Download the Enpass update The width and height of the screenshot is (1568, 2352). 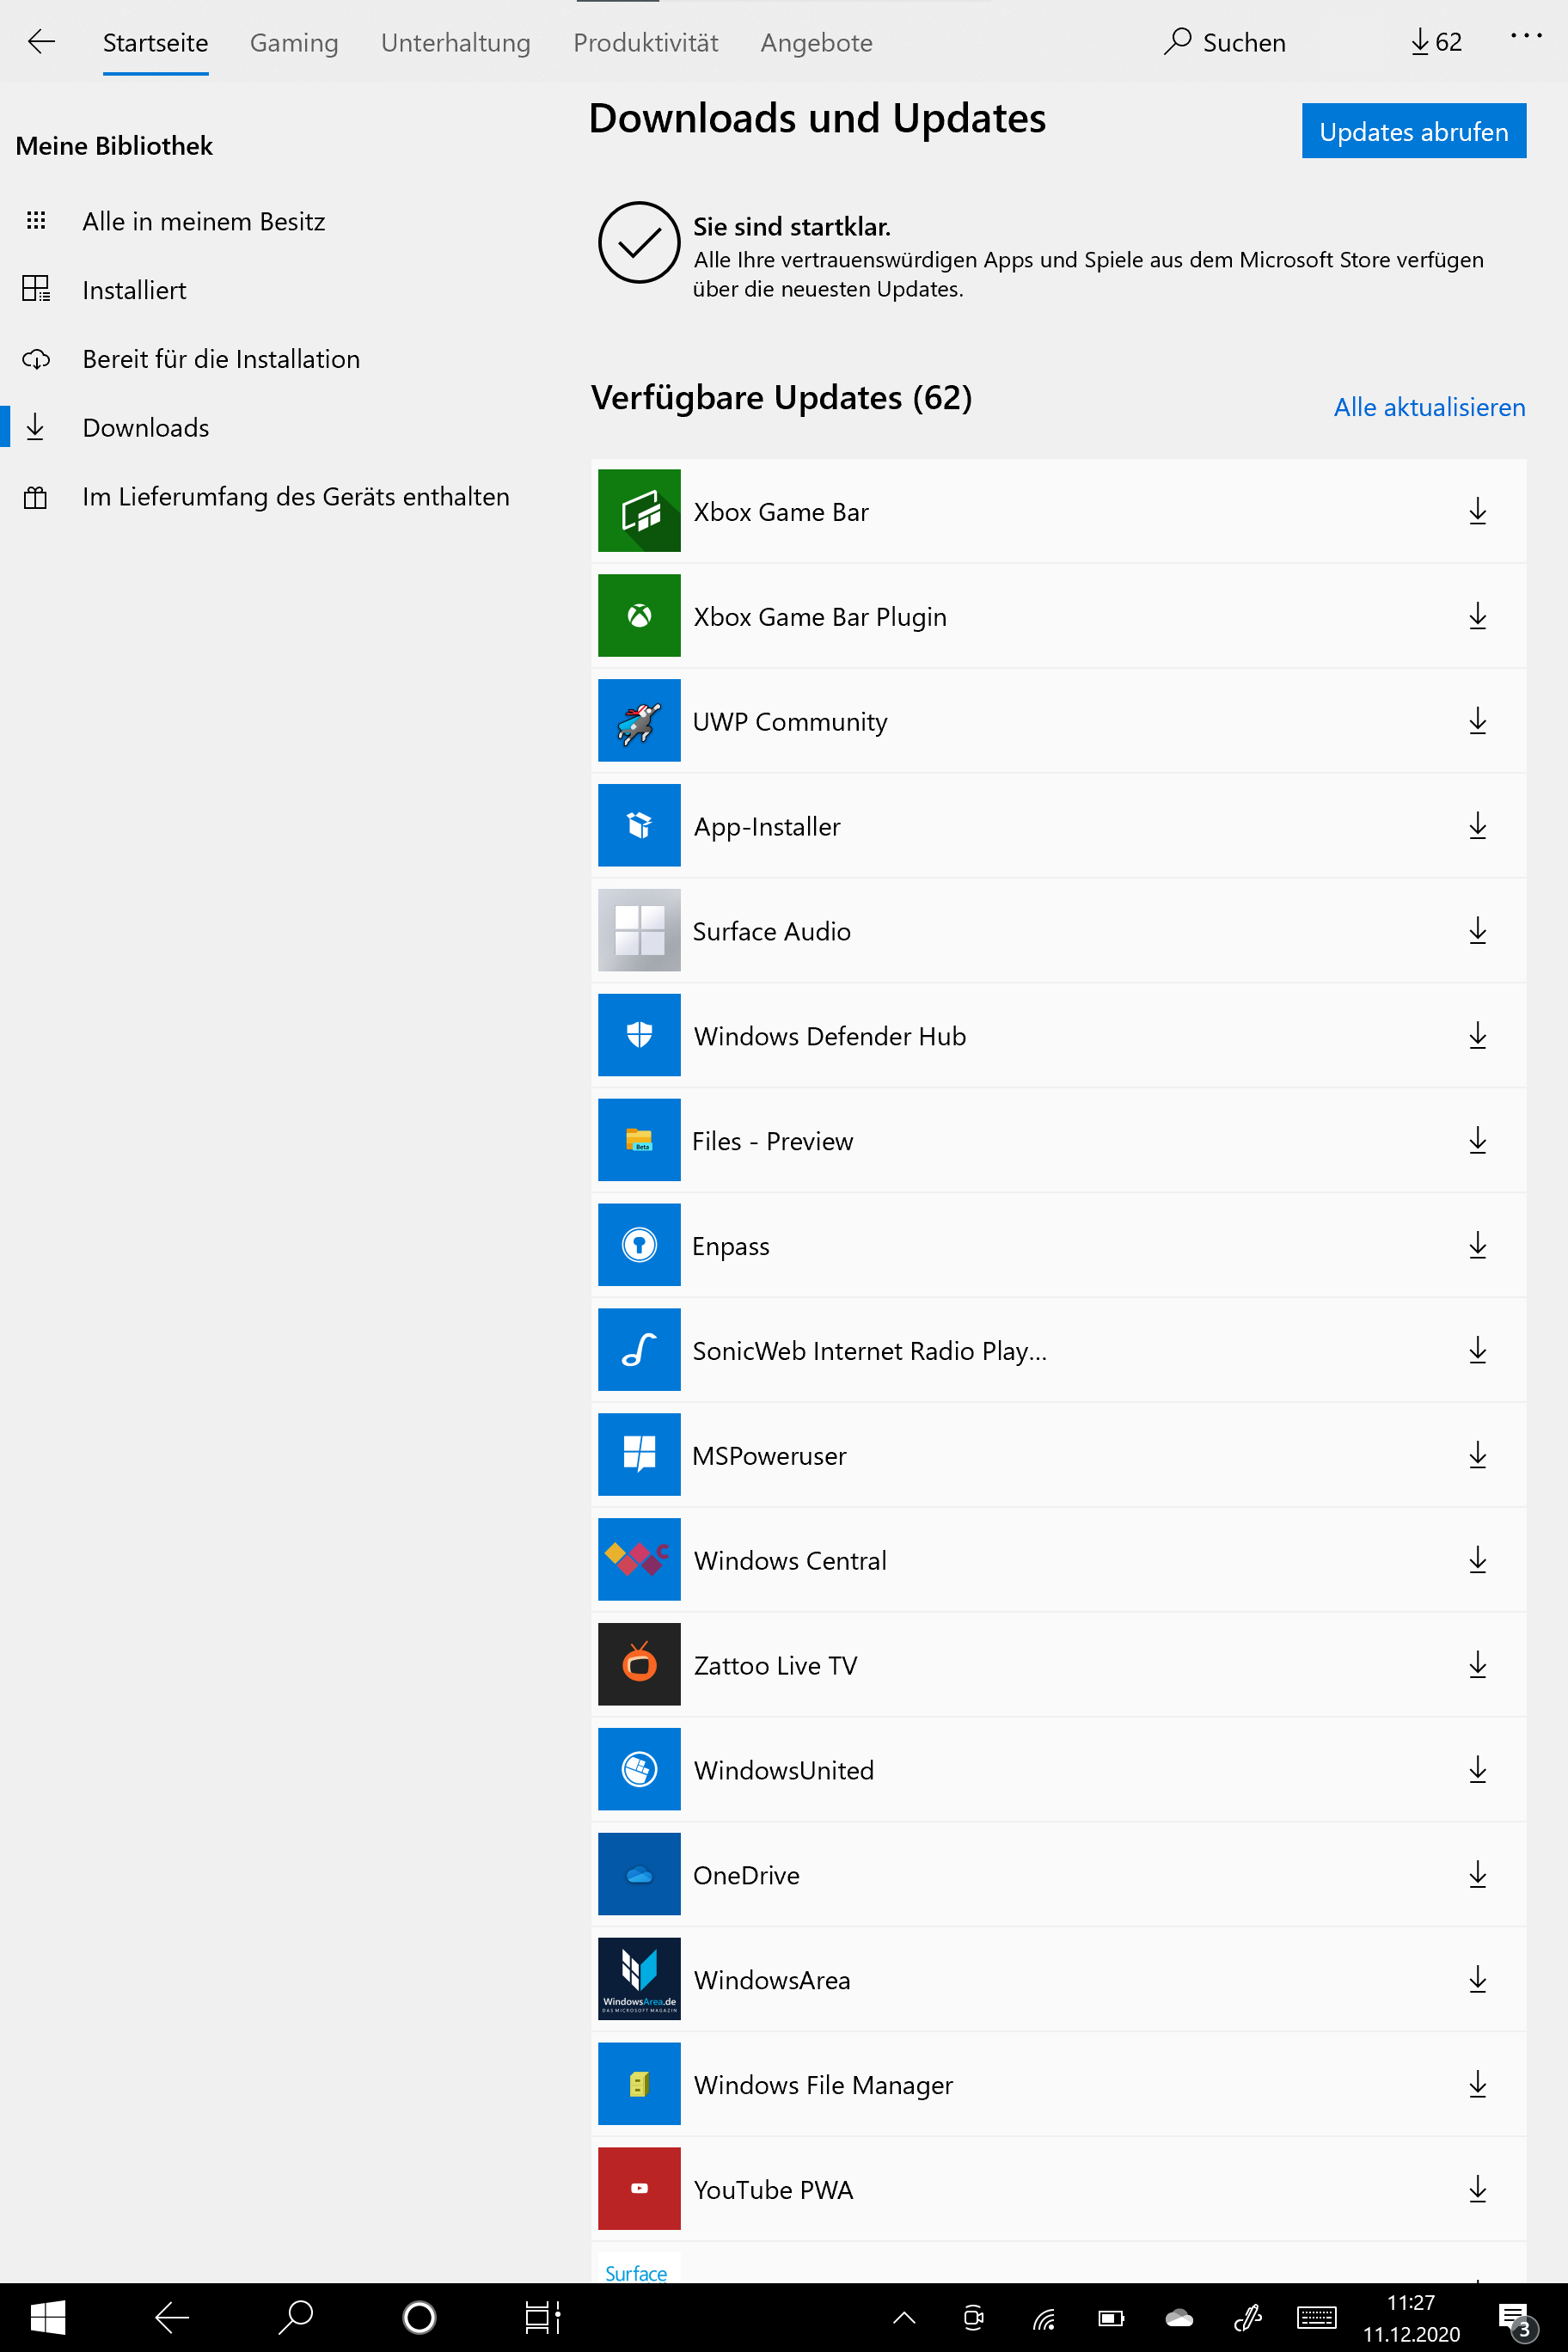click(x=1477, y=1245)
